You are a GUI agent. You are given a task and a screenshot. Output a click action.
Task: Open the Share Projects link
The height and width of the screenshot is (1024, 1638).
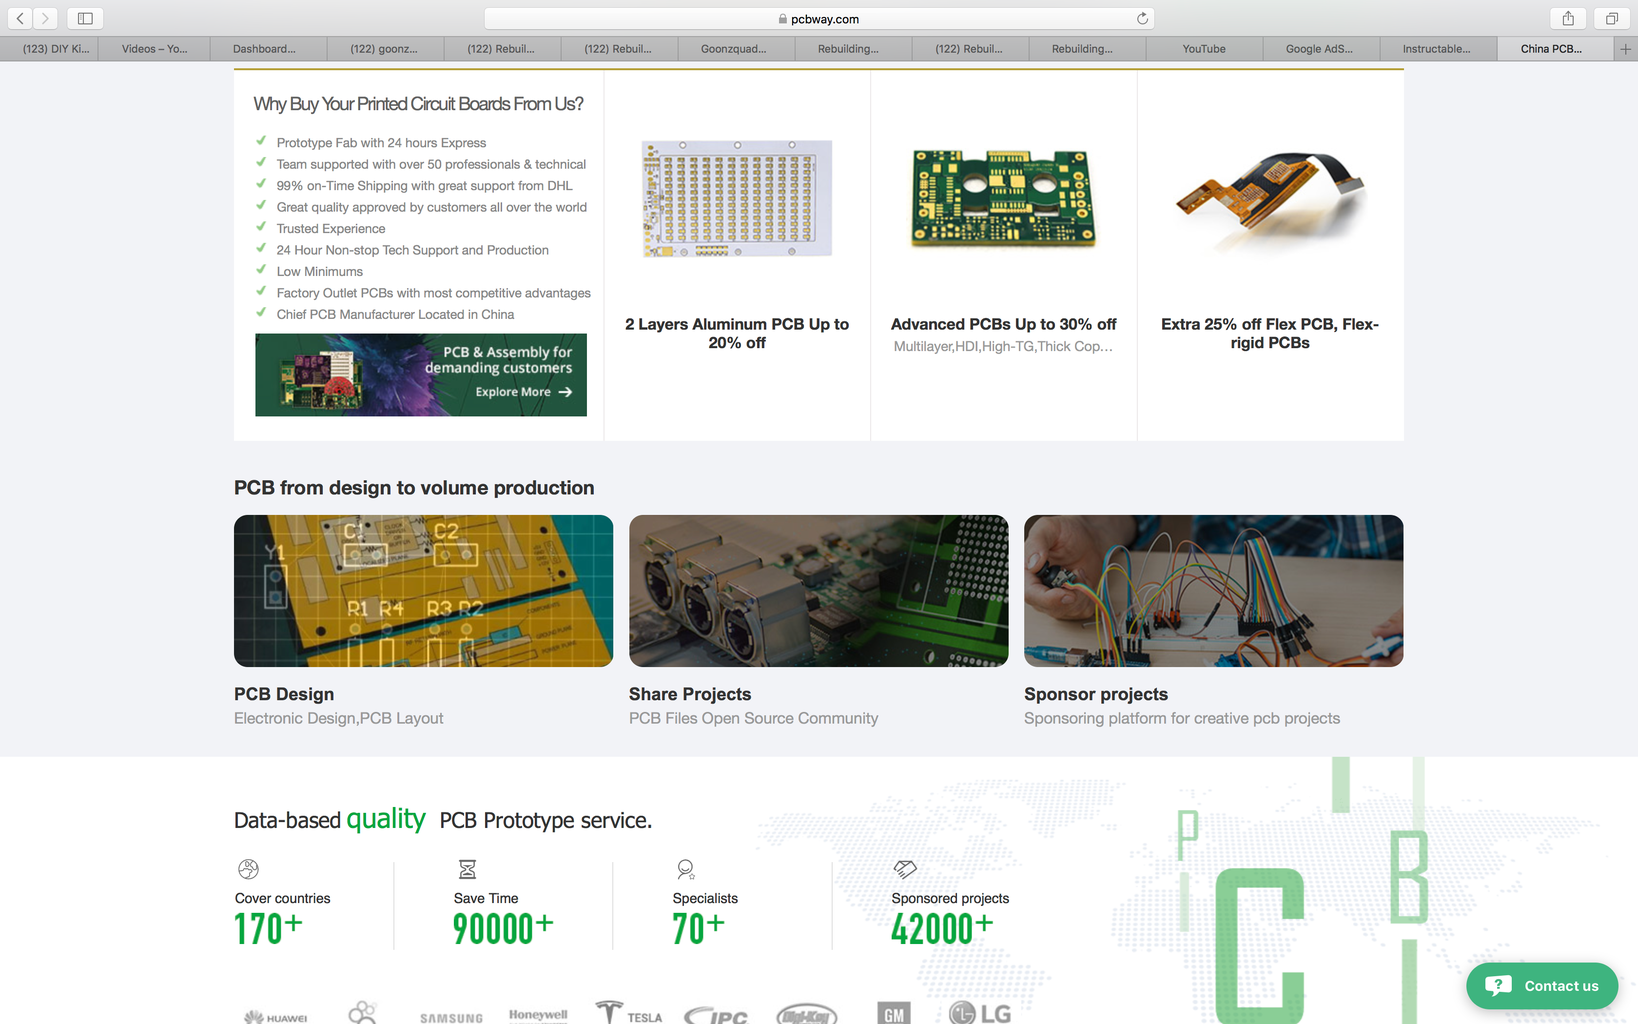pyautogui.click(x=690, y=694)
